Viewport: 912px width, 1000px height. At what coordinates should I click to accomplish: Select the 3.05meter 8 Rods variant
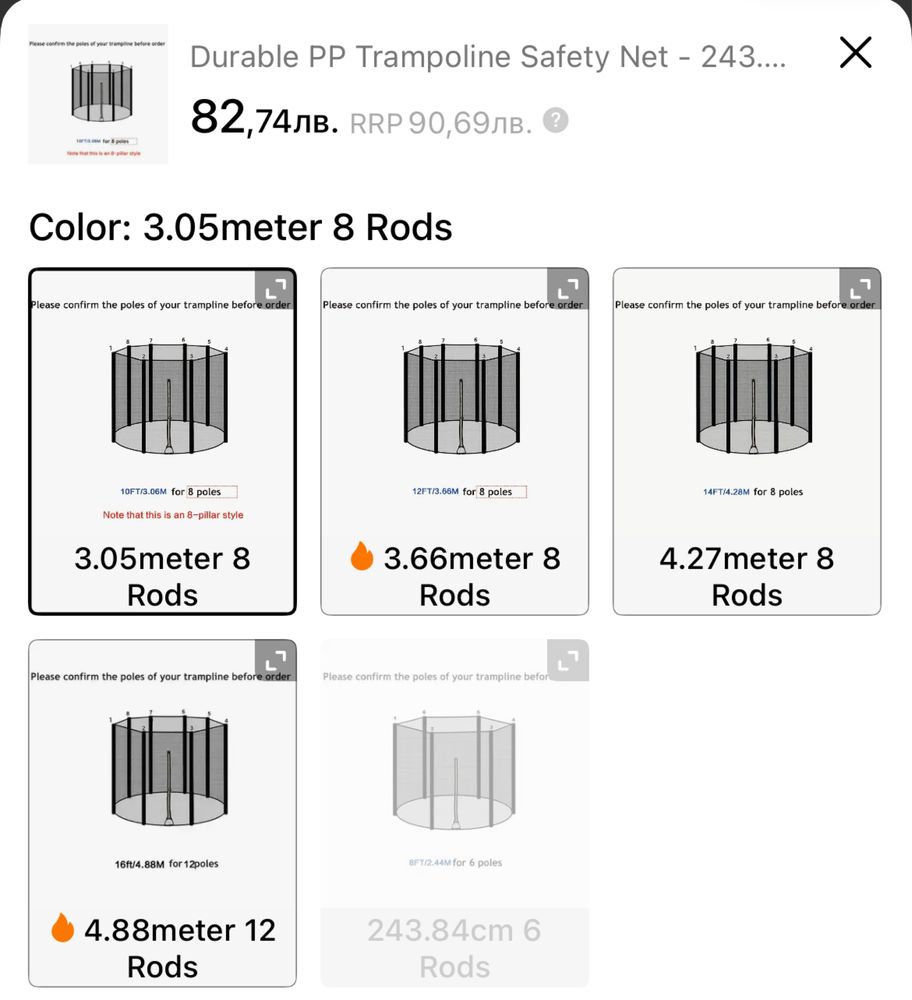point(163,441)
